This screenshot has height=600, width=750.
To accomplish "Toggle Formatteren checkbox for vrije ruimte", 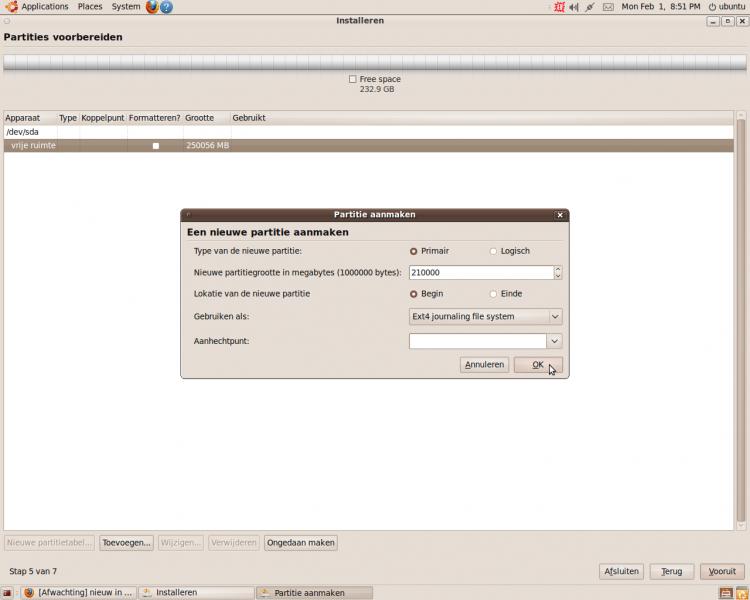I will click(155, 146).
